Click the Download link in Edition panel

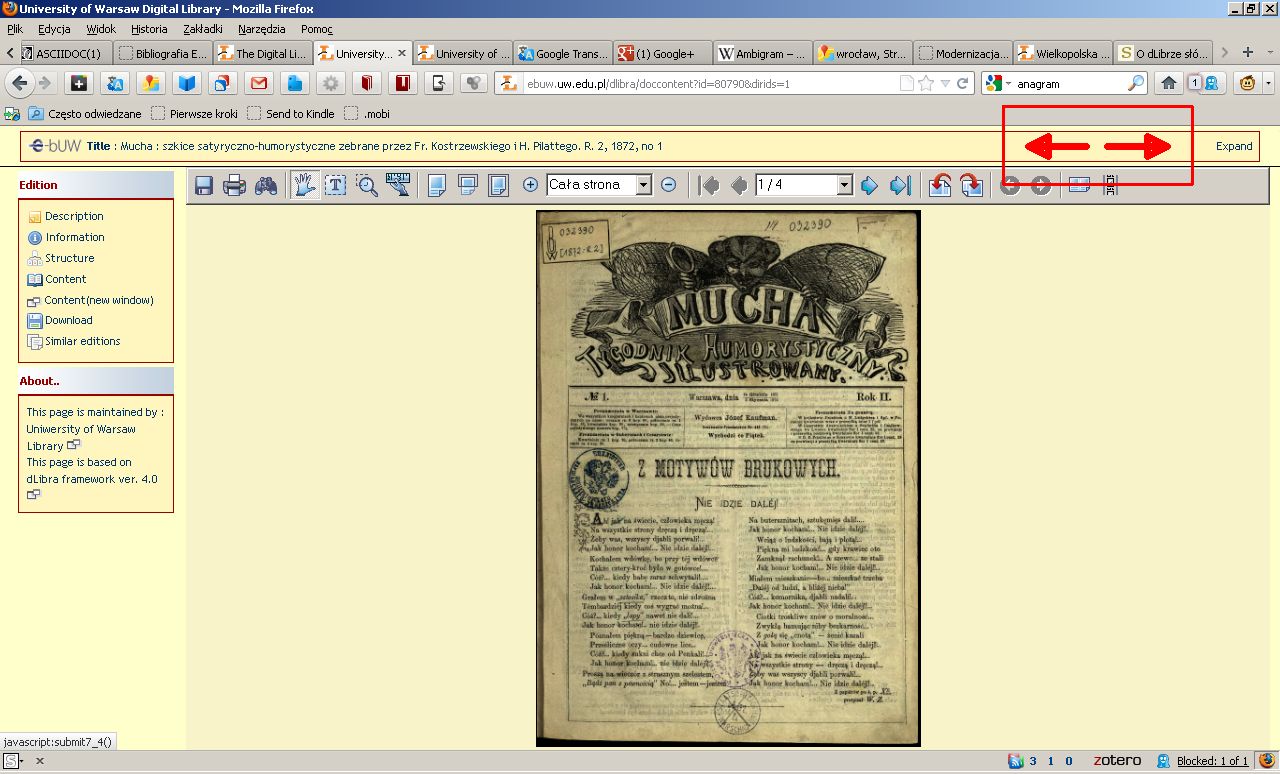68,320
